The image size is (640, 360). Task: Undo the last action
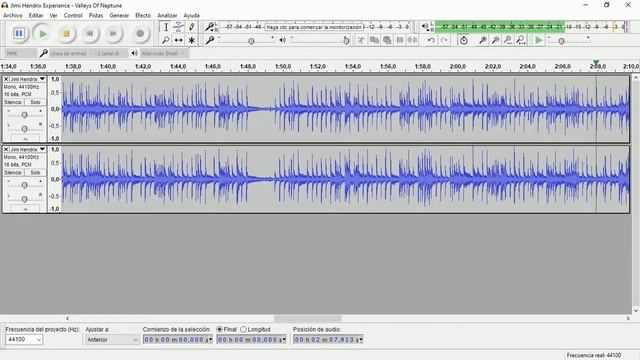pos(431,40)
